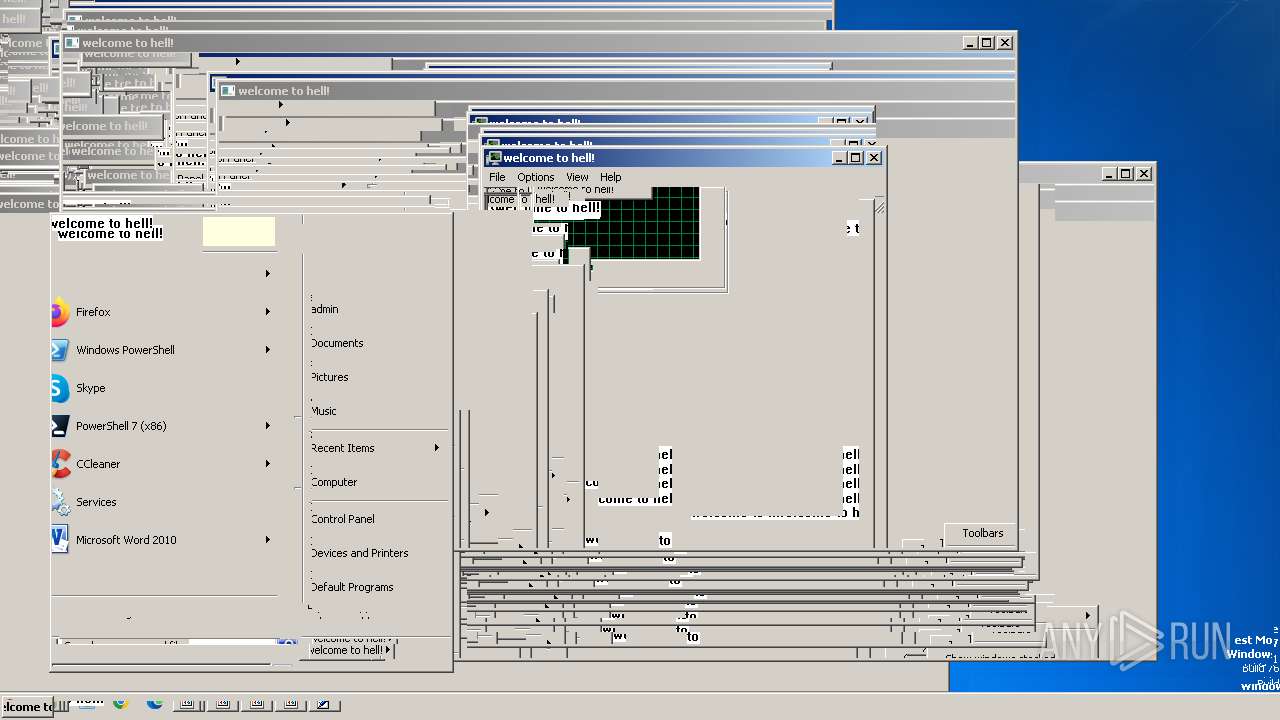Open Pictures from the start menu
Screen dimensions: 1280x720
click(x=329, y=377)
